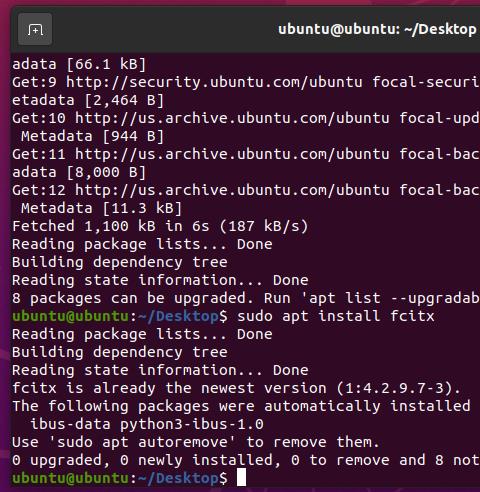Click the 'Metadata [11.3 kB]' text

pyautogui.click(x=102, y=208)
